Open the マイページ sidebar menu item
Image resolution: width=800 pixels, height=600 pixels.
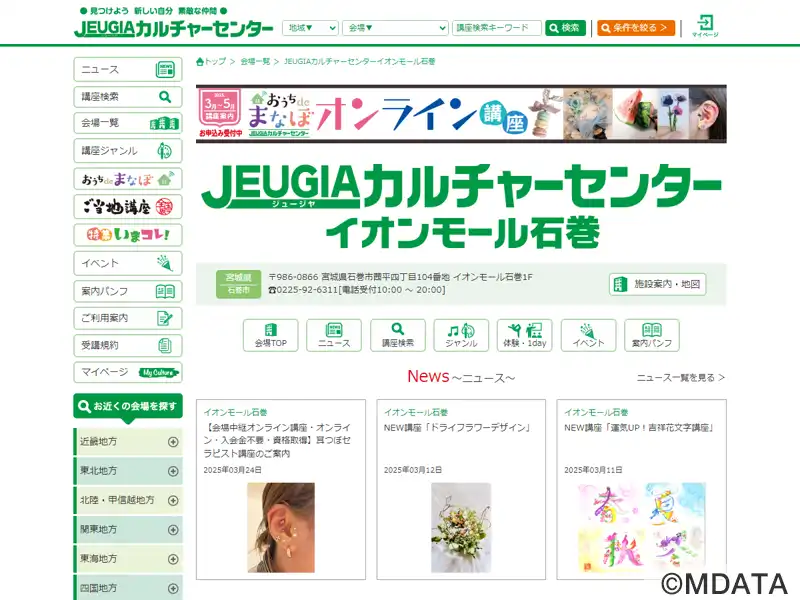128,372
